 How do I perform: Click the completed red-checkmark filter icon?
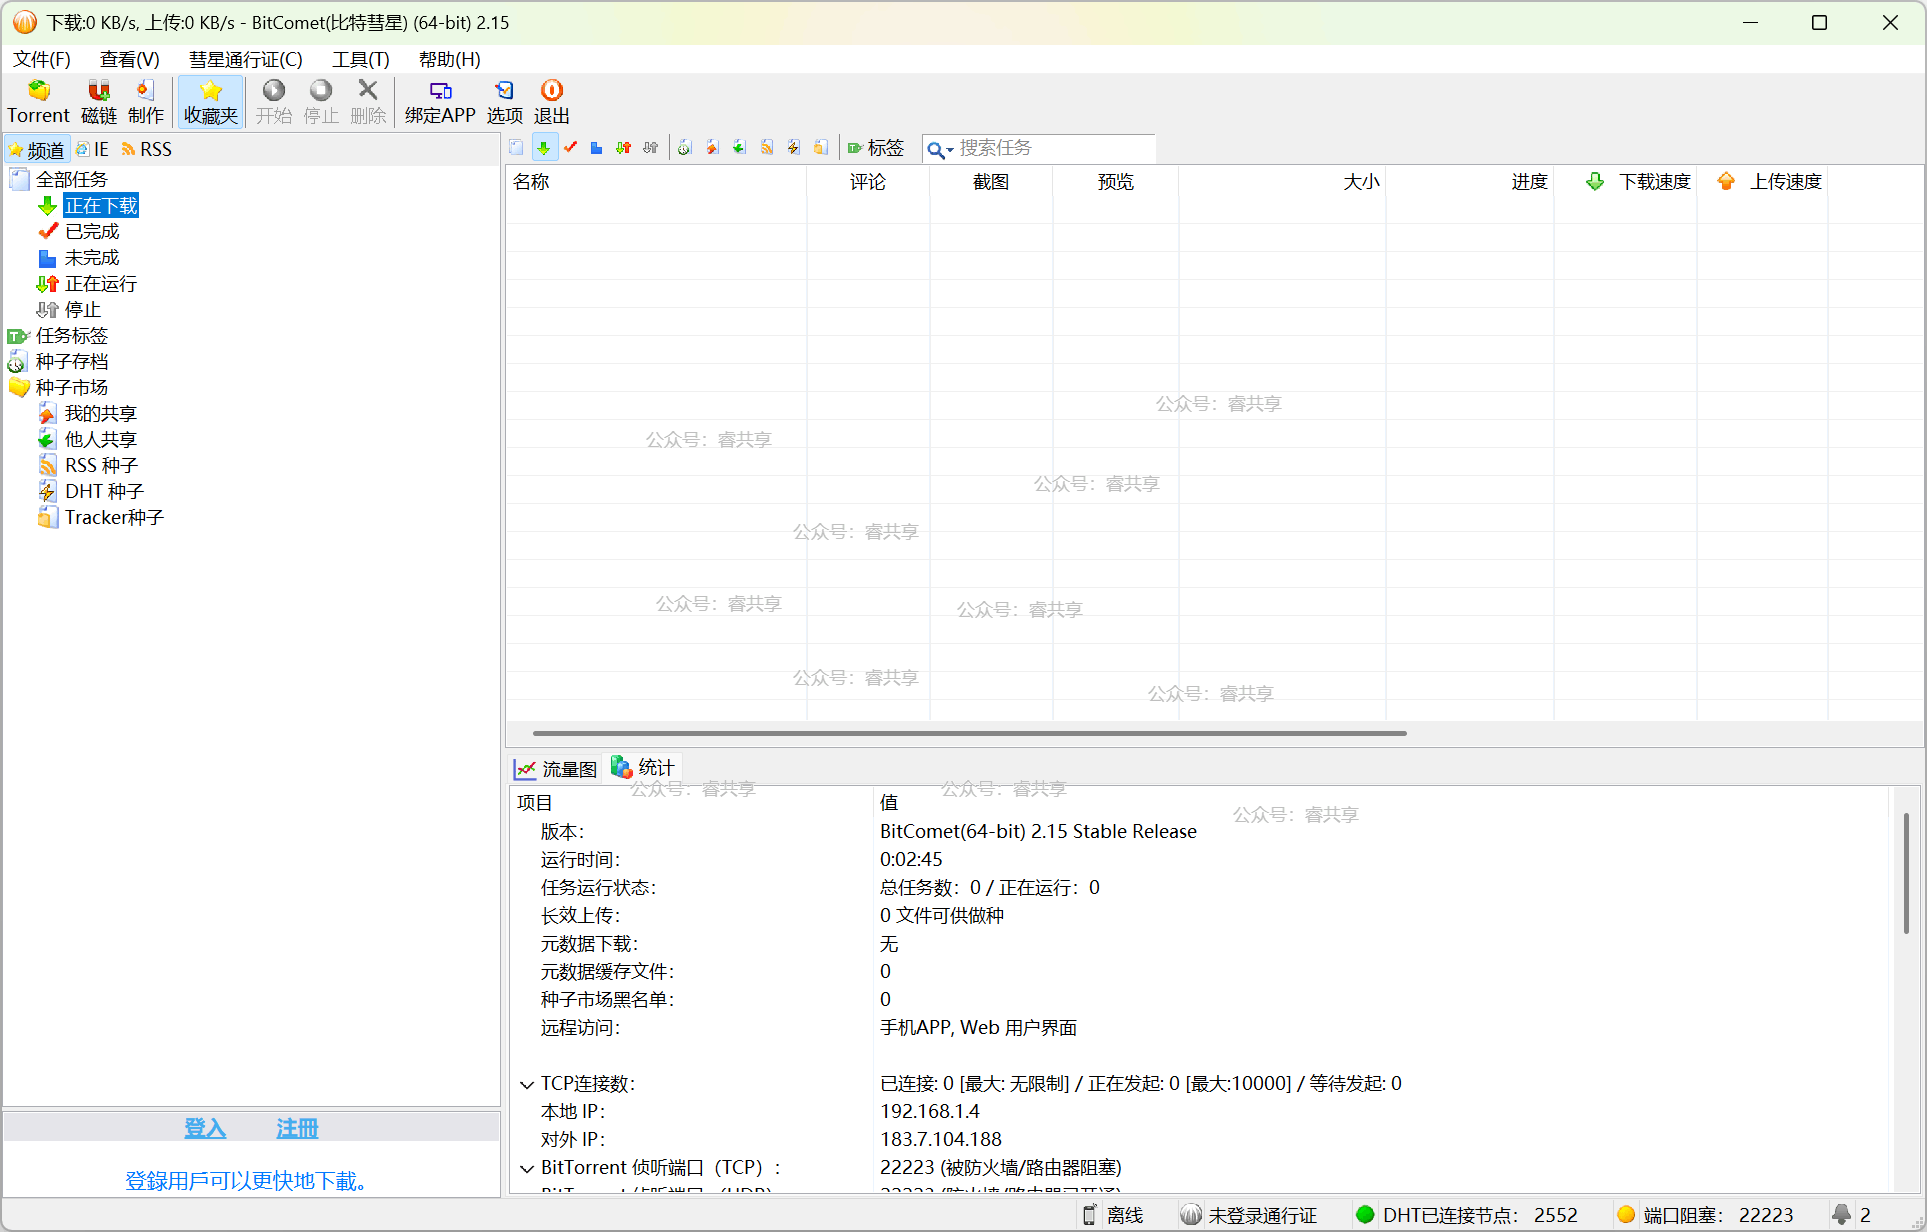coord(570,148)
